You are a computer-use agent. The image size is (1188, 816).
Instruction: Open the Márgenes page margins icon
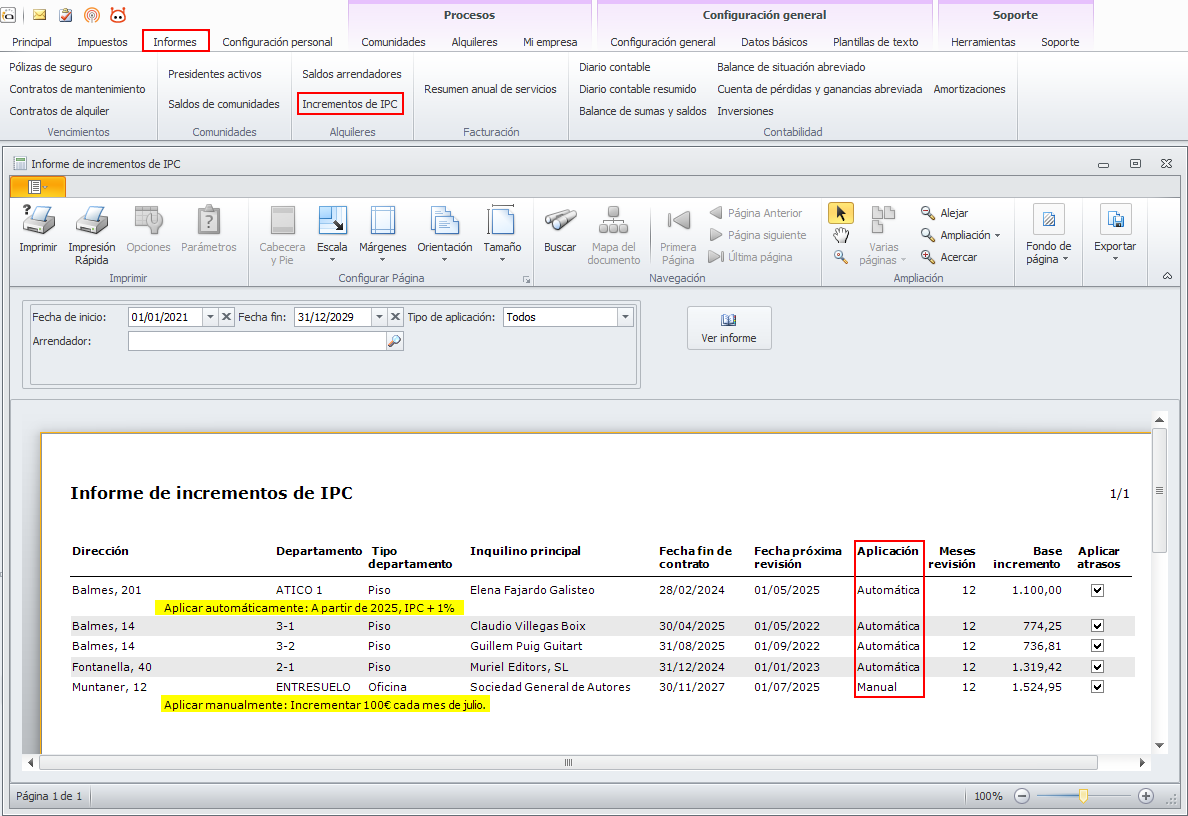383,221
